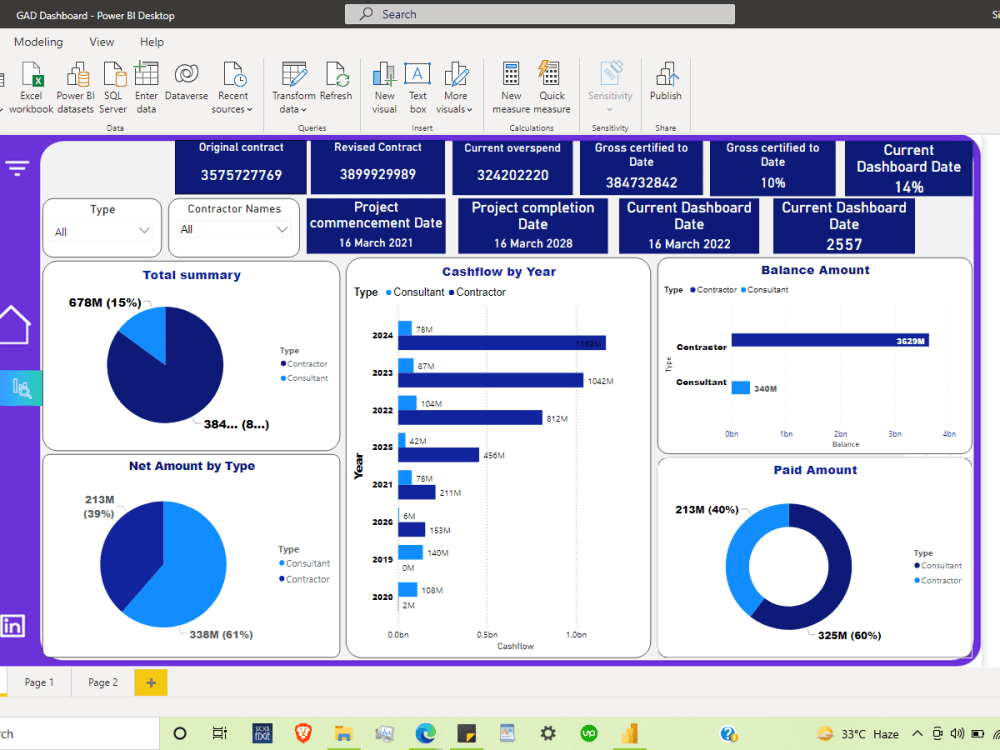1000x750 pixels.
Task: Open Microsoft Edge from taskbar
Action: pos(425,733)
